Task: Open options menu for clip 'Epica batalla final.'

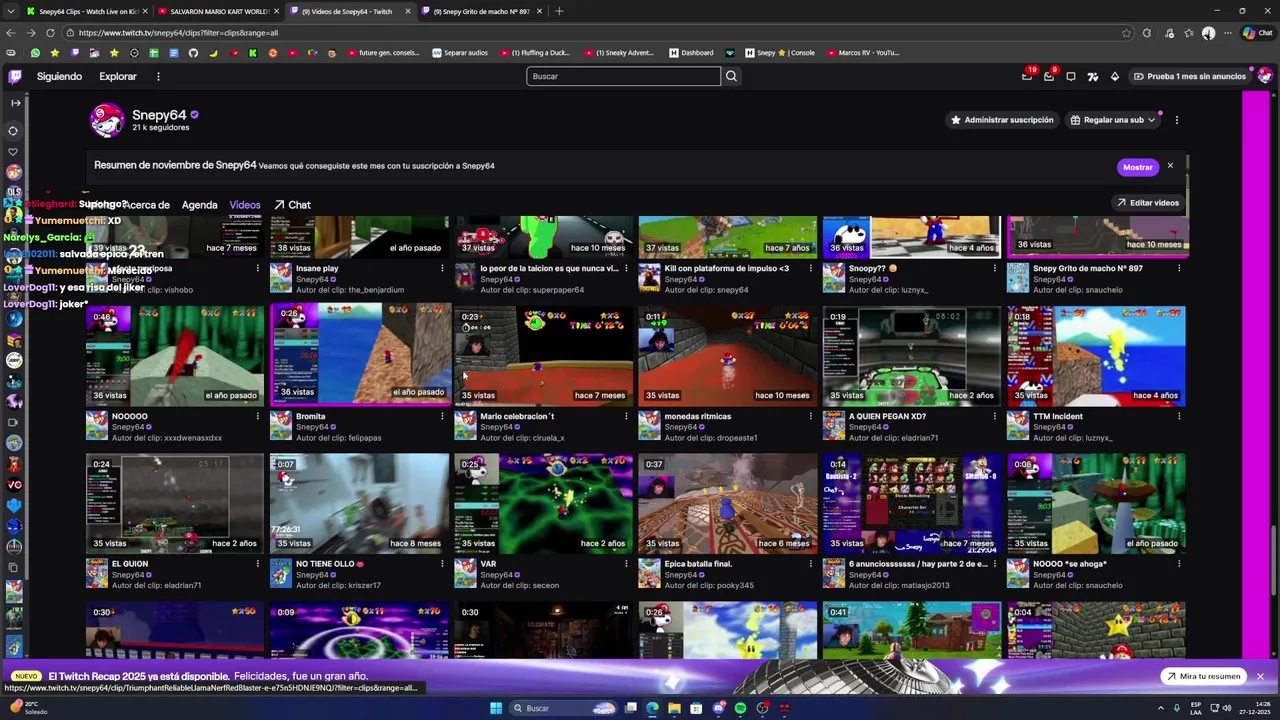Action: (810, 564)
